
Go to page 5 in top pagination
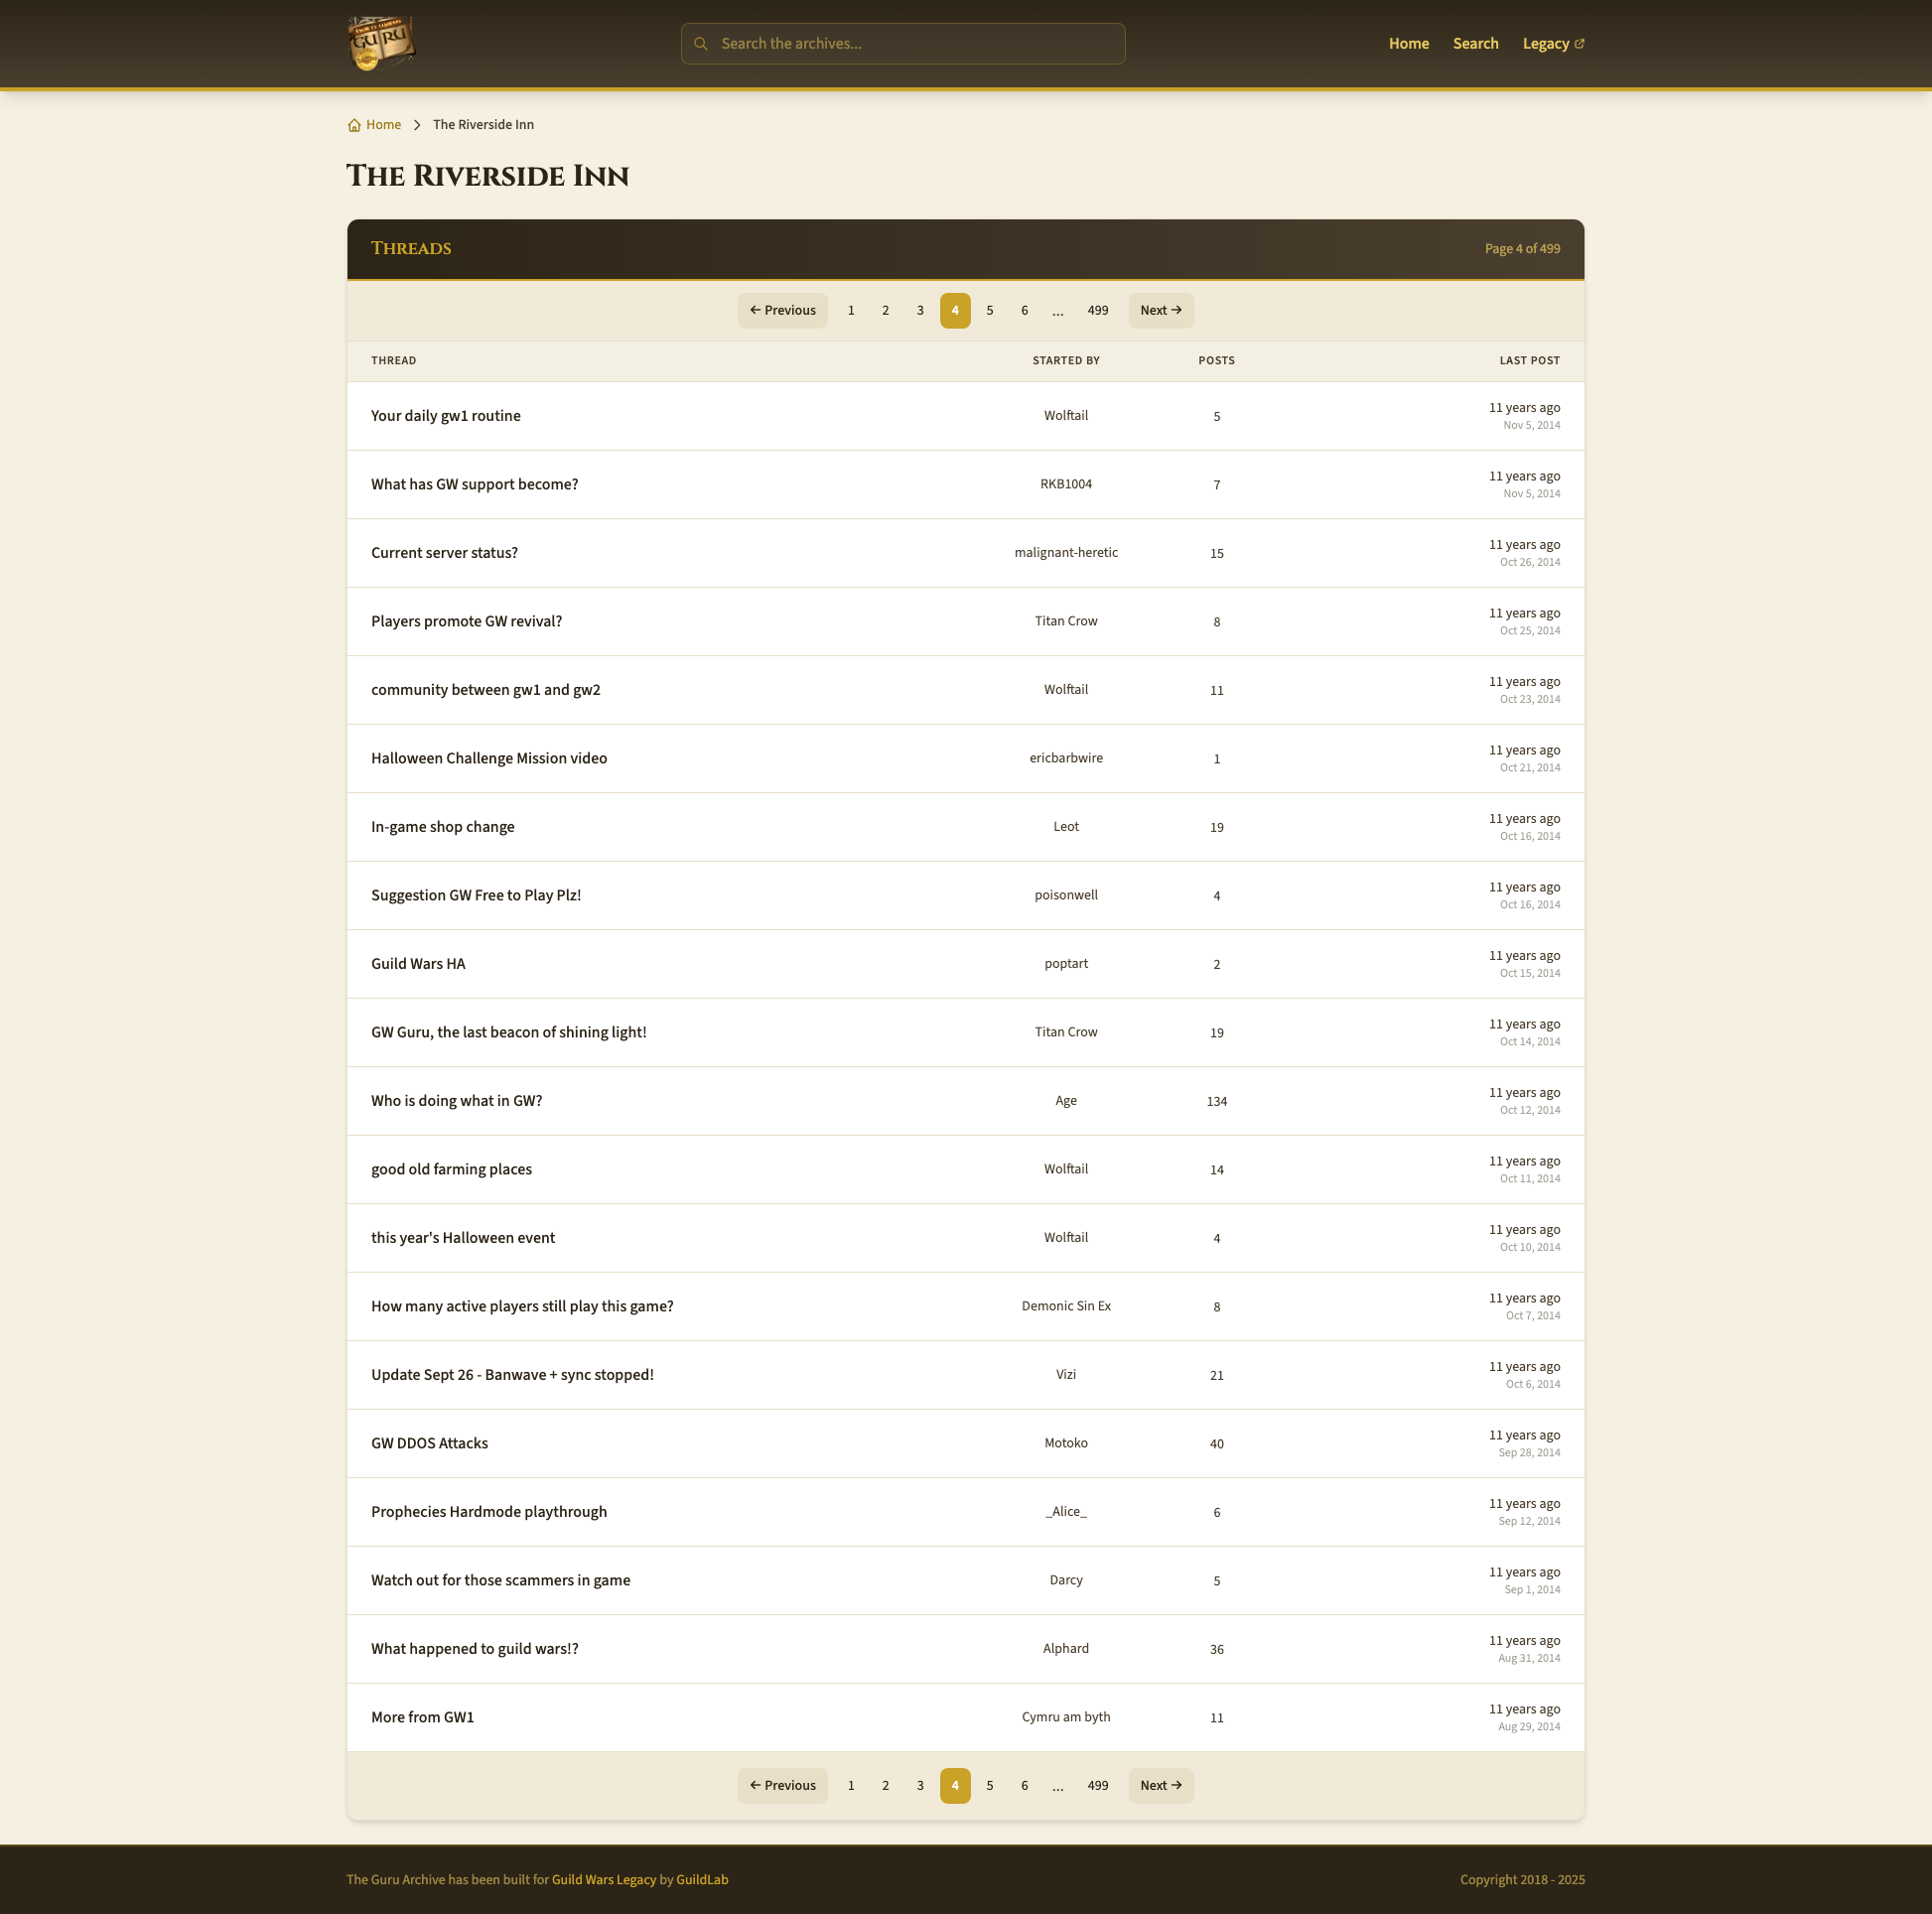989,311
